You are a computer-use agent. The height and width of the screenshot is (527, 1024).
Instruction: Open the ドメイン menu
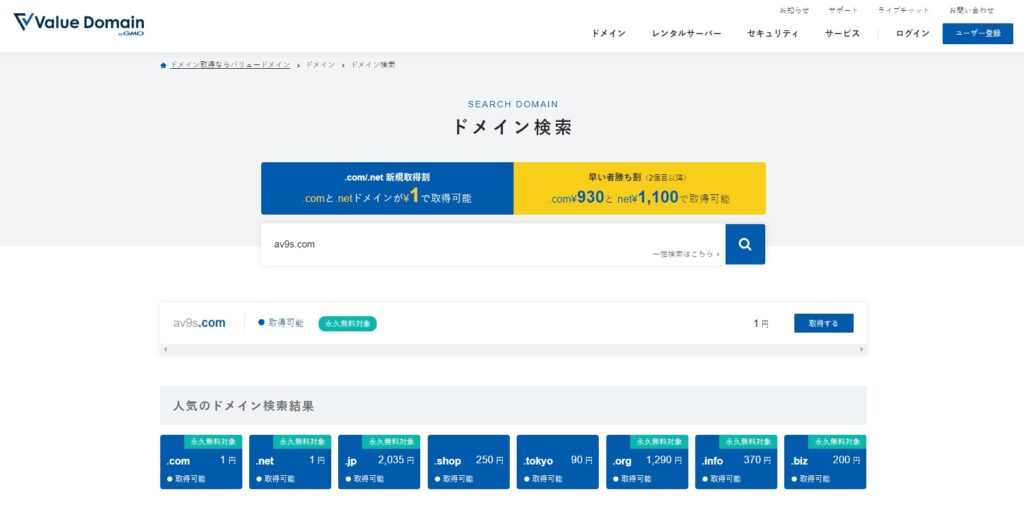click(609, 33)
